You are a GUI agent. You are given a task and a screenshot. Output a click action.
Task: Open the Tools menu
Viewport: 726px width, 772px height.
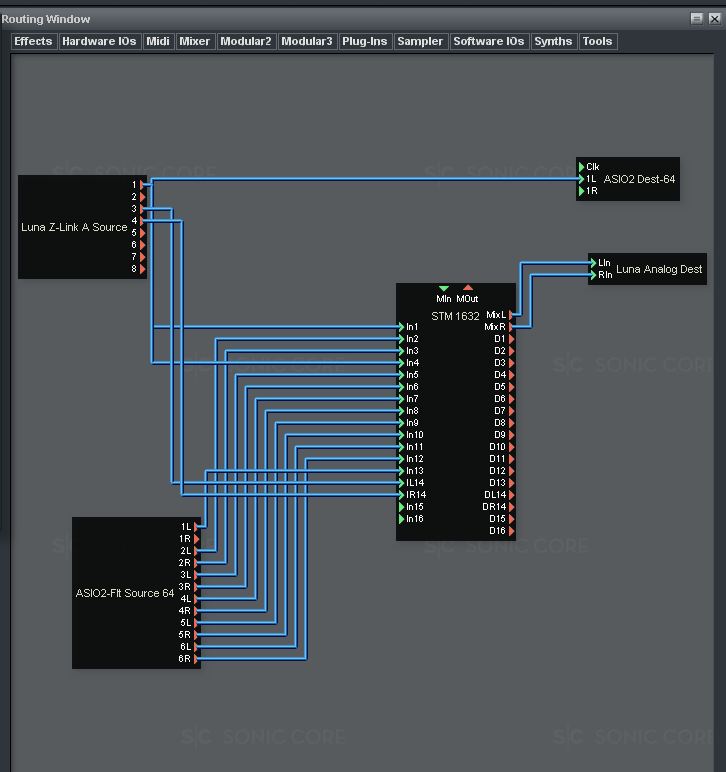coord(598,41)
